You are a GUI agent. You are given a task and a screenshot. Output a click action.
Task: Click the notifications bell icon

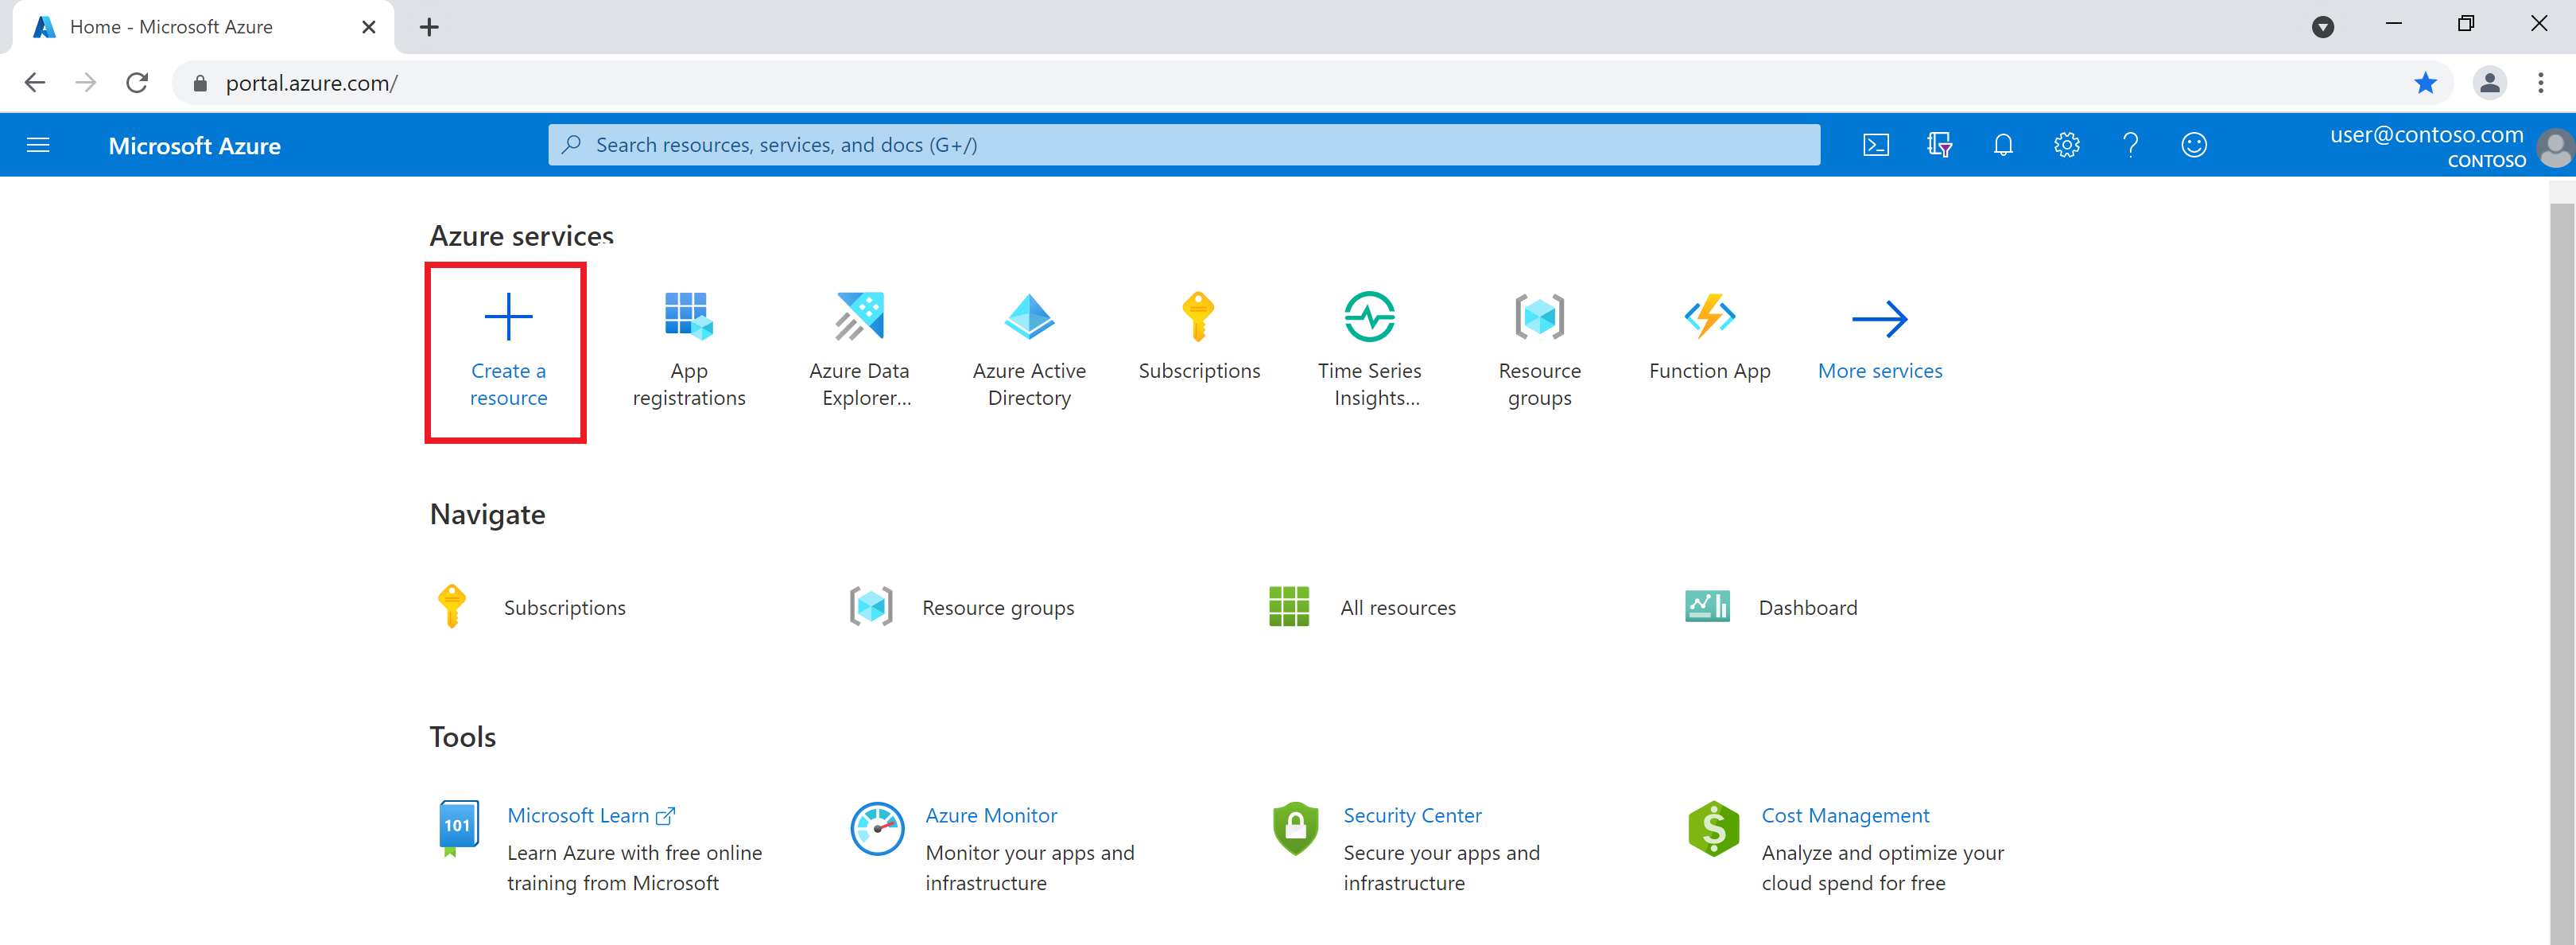[x=2001, y=146]
